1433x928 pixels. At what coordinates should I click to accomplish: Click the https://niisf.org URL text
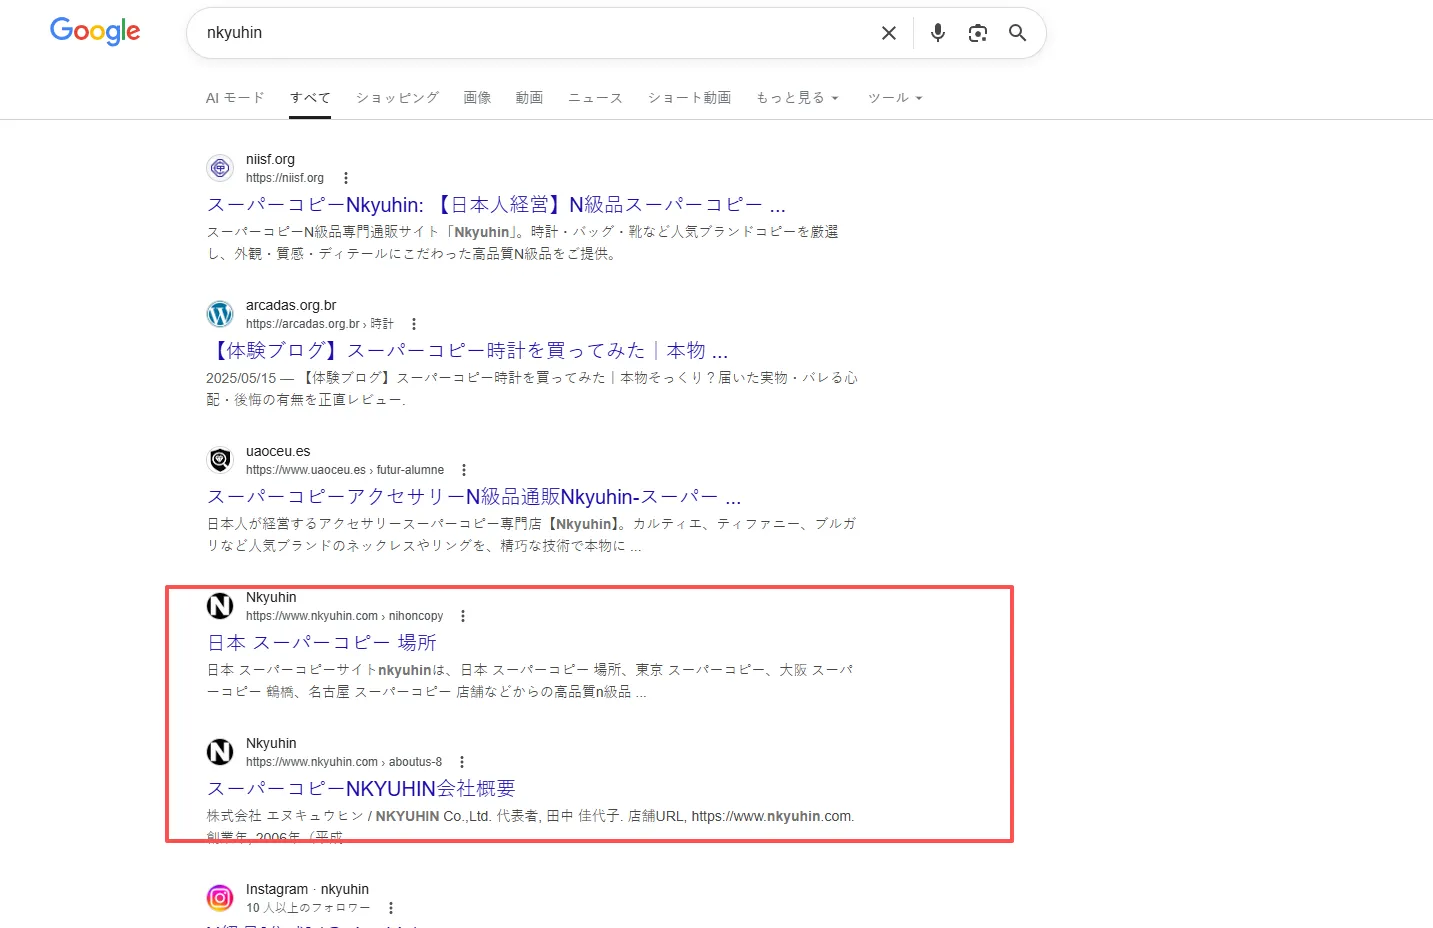[x=285, y=178]
